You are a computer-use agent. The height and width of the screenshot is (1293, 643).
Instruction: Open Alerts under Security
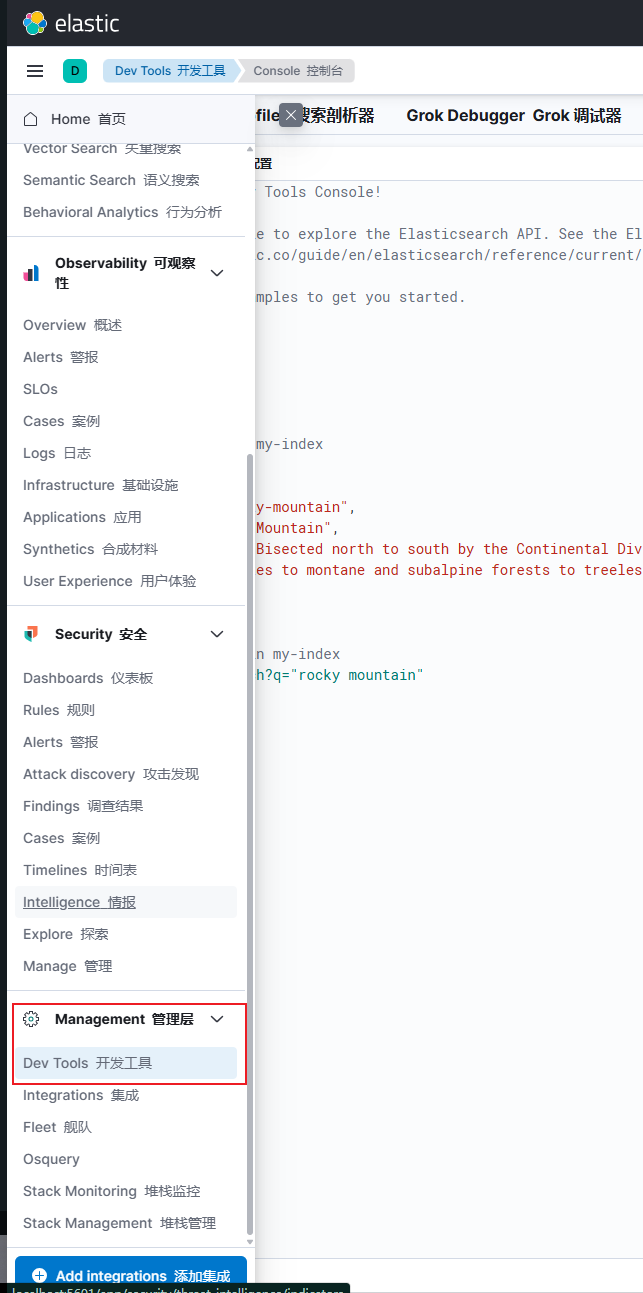pos(61,742)
